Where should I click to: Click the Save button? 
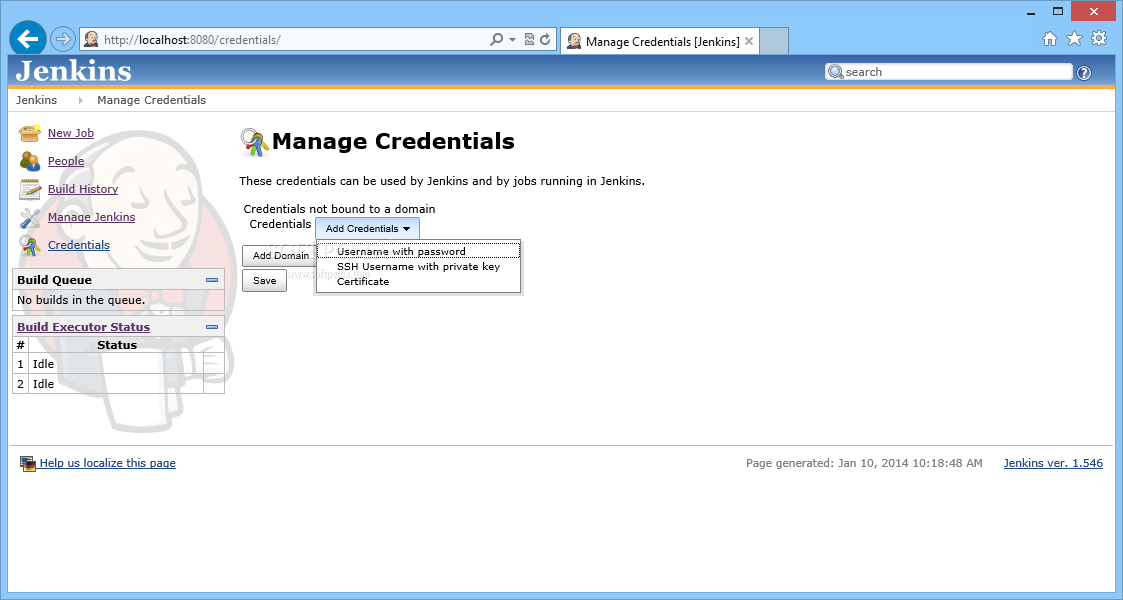pyautogui.click(x=264, y=281)
